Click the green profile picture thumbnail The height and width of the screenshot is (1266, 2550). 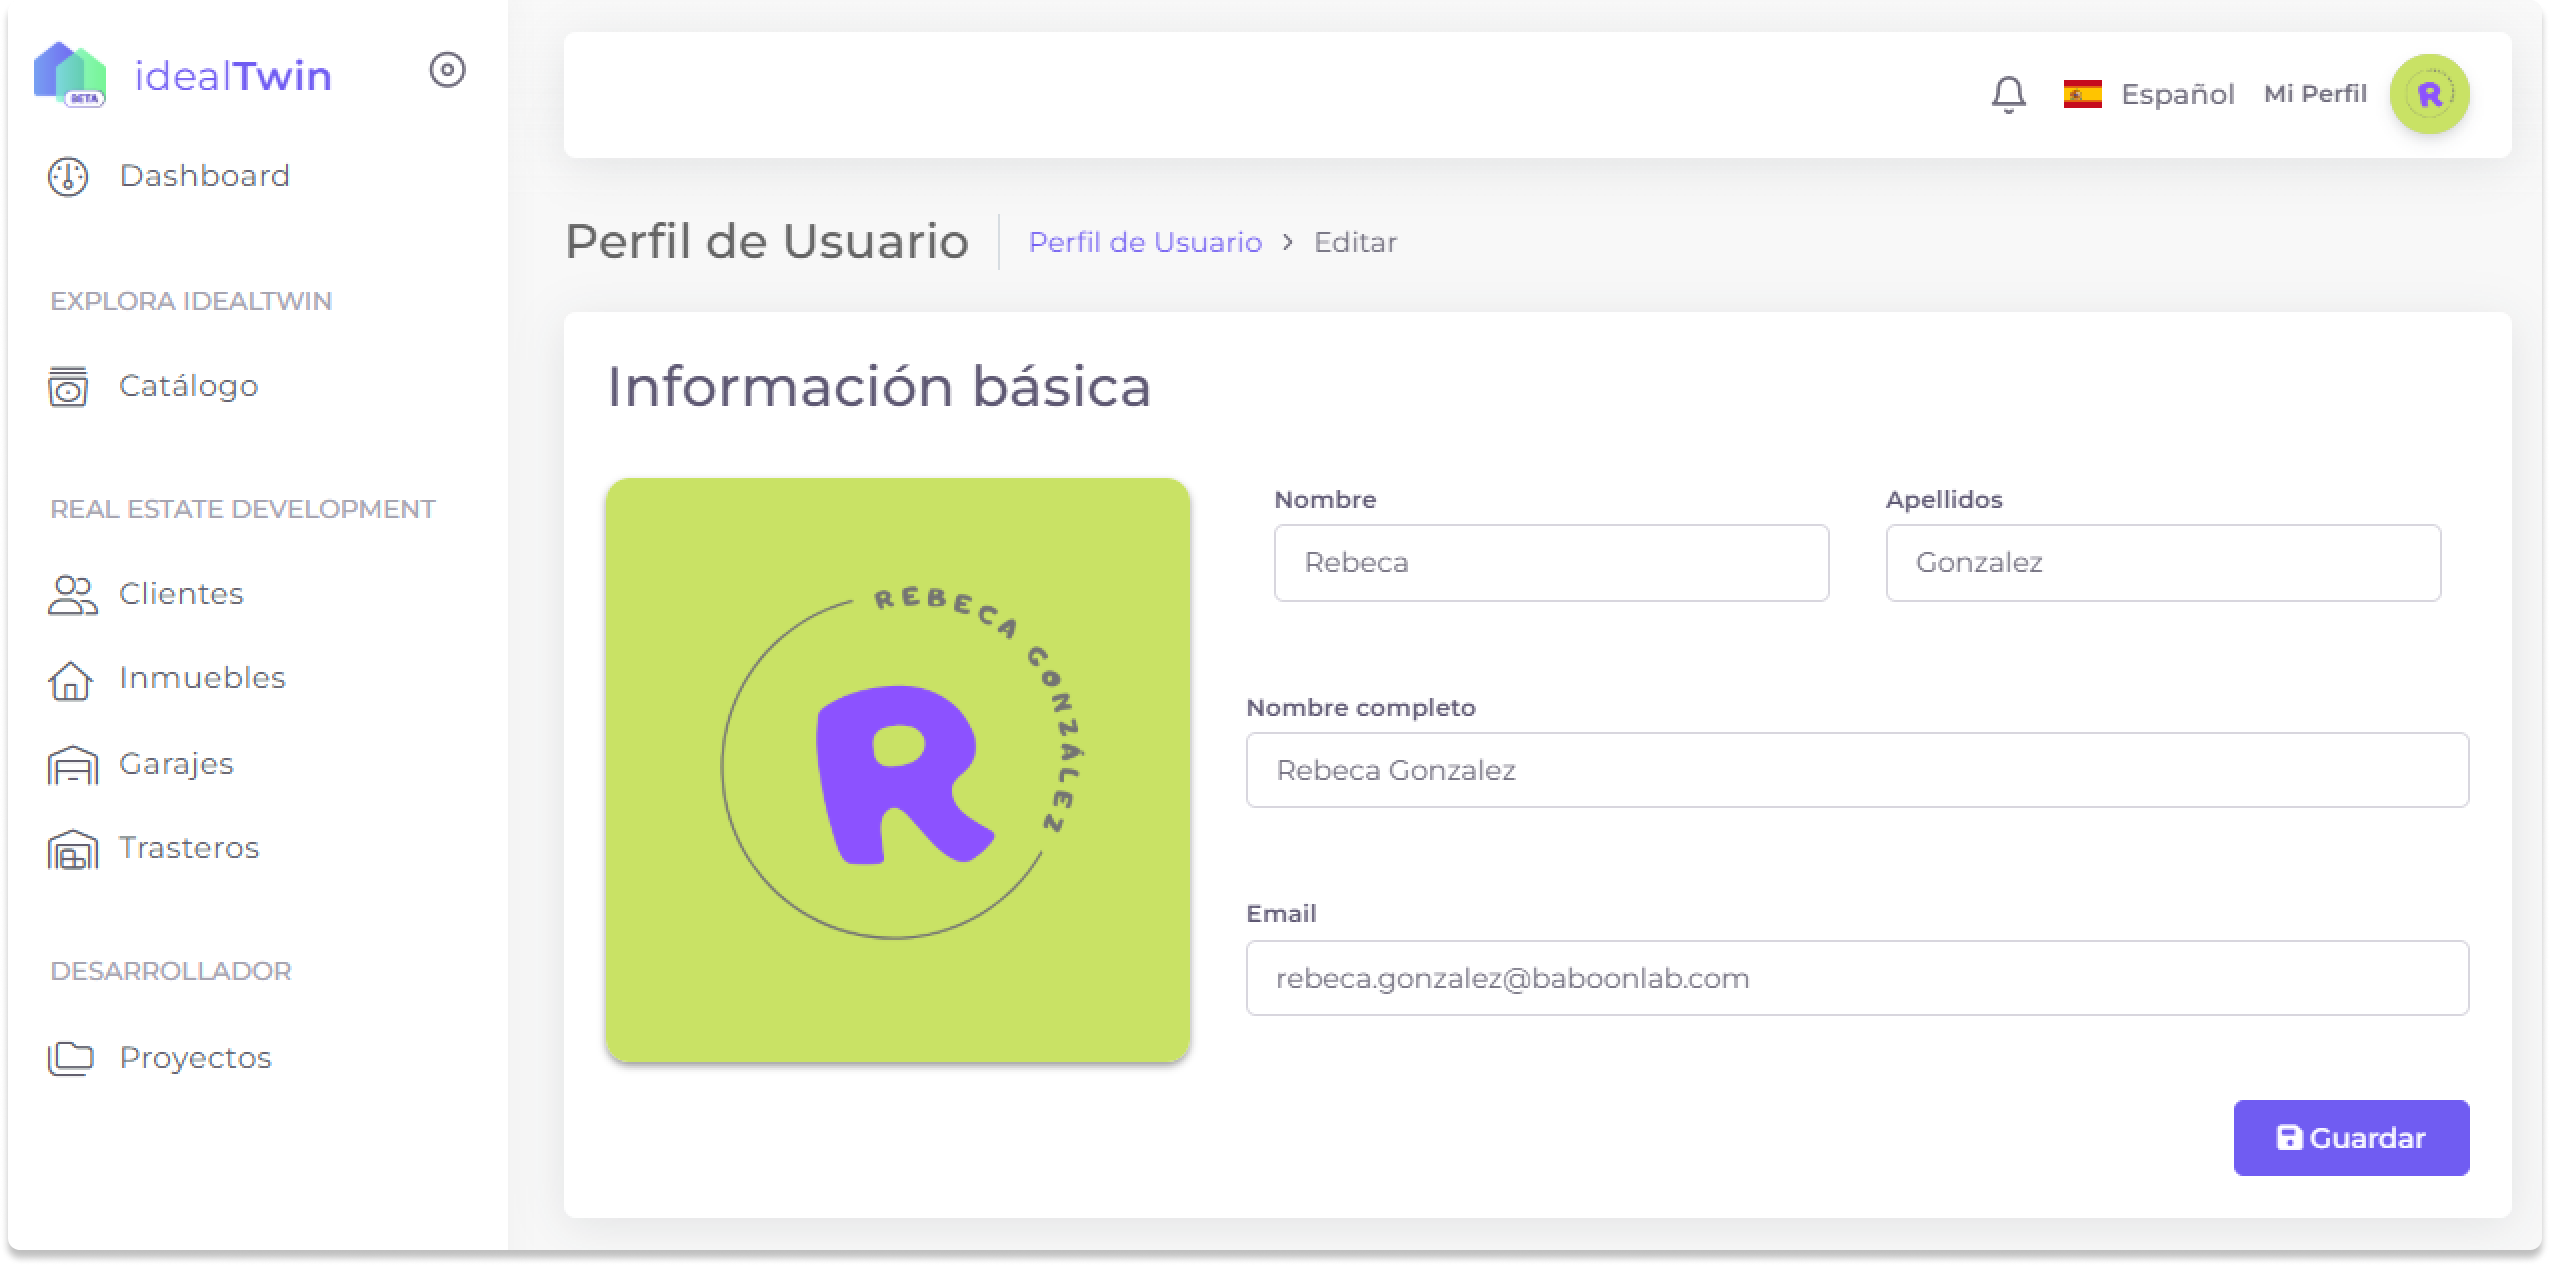pyautogui.click(x=897, y=770)
